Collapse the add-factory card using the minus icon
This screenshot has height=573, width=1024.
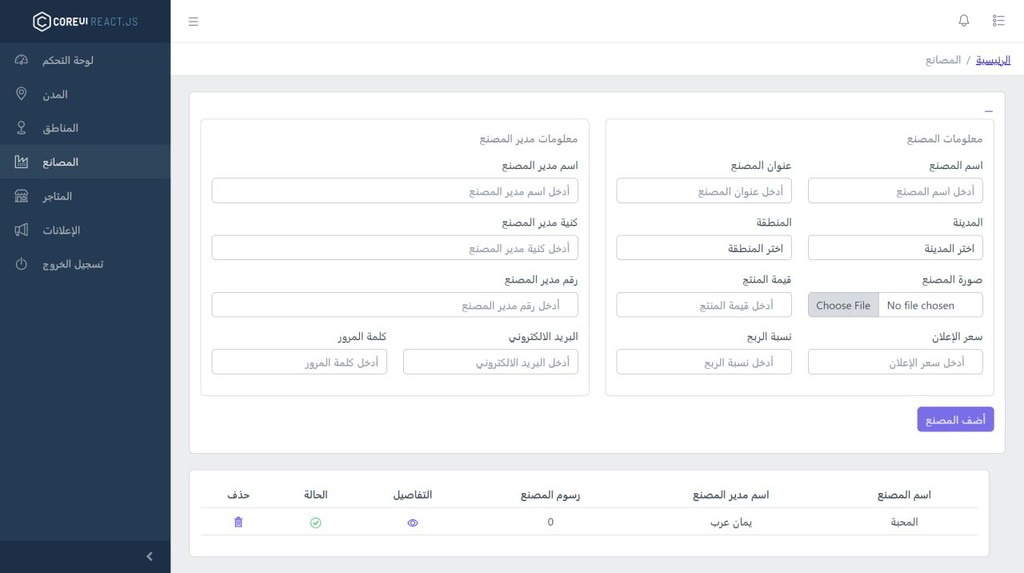click(988, 111)
